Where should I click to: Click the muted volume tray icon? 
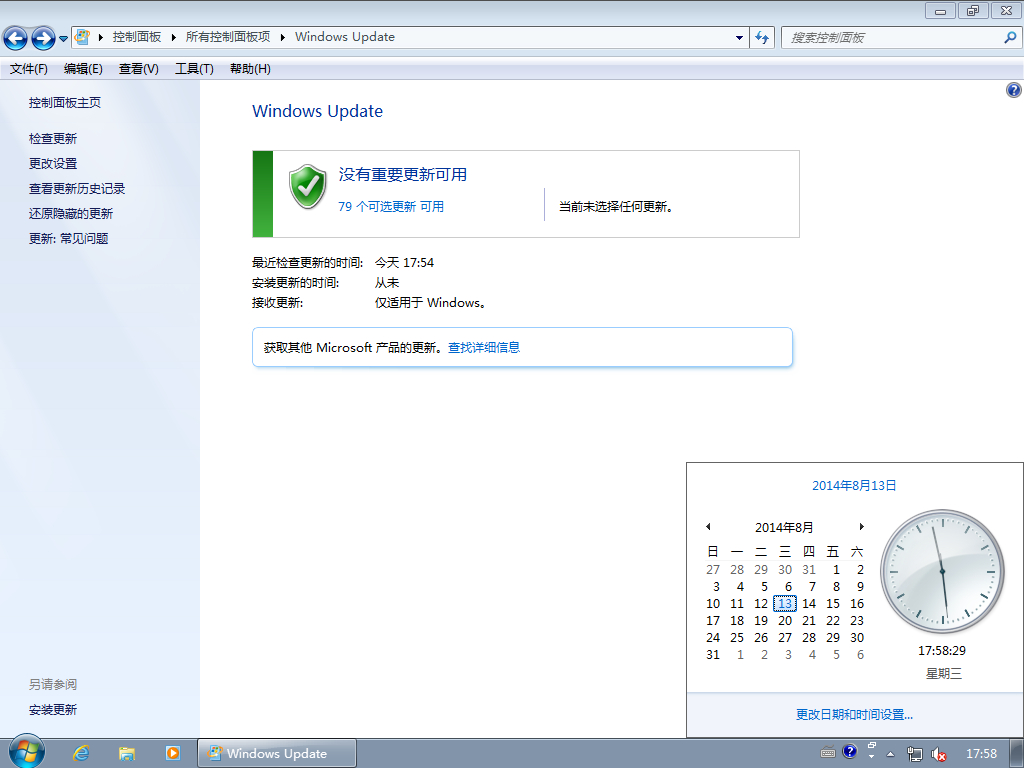[938, 754]
